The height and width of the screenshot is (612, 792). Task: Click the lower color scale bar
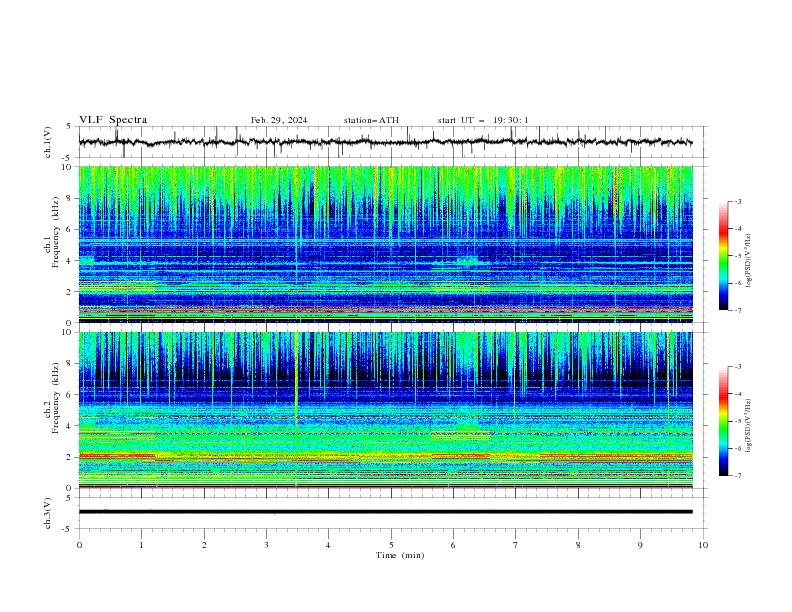[724, 421]
